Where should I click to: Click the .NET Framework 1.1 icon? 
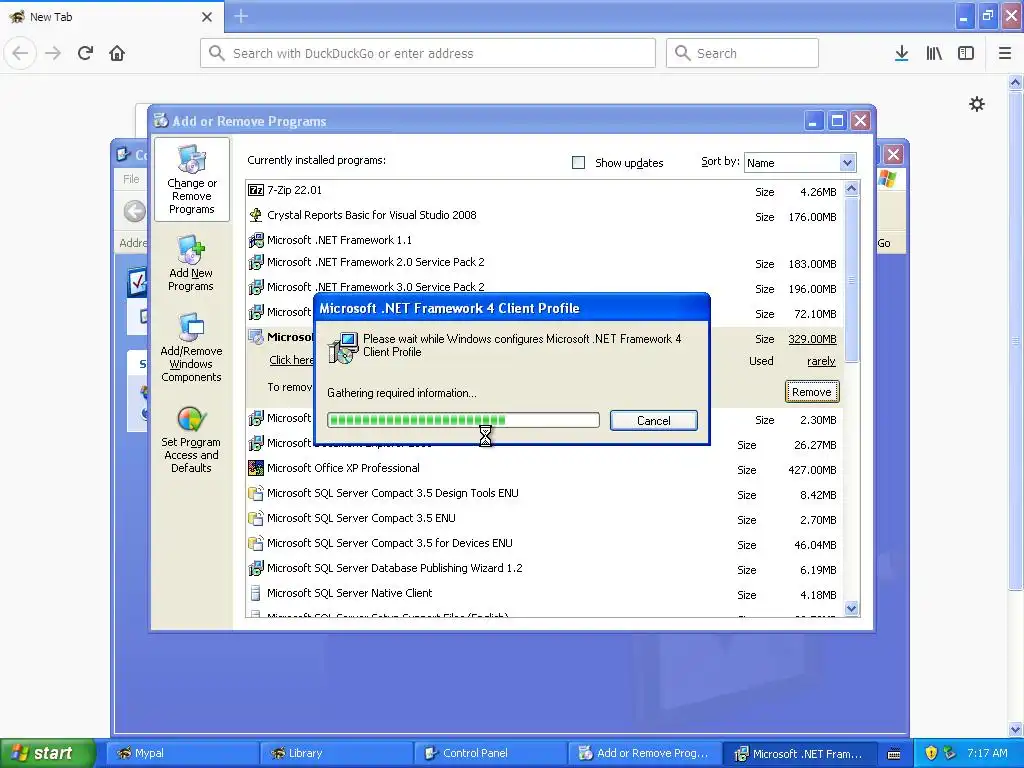click(x=256, y=240)
